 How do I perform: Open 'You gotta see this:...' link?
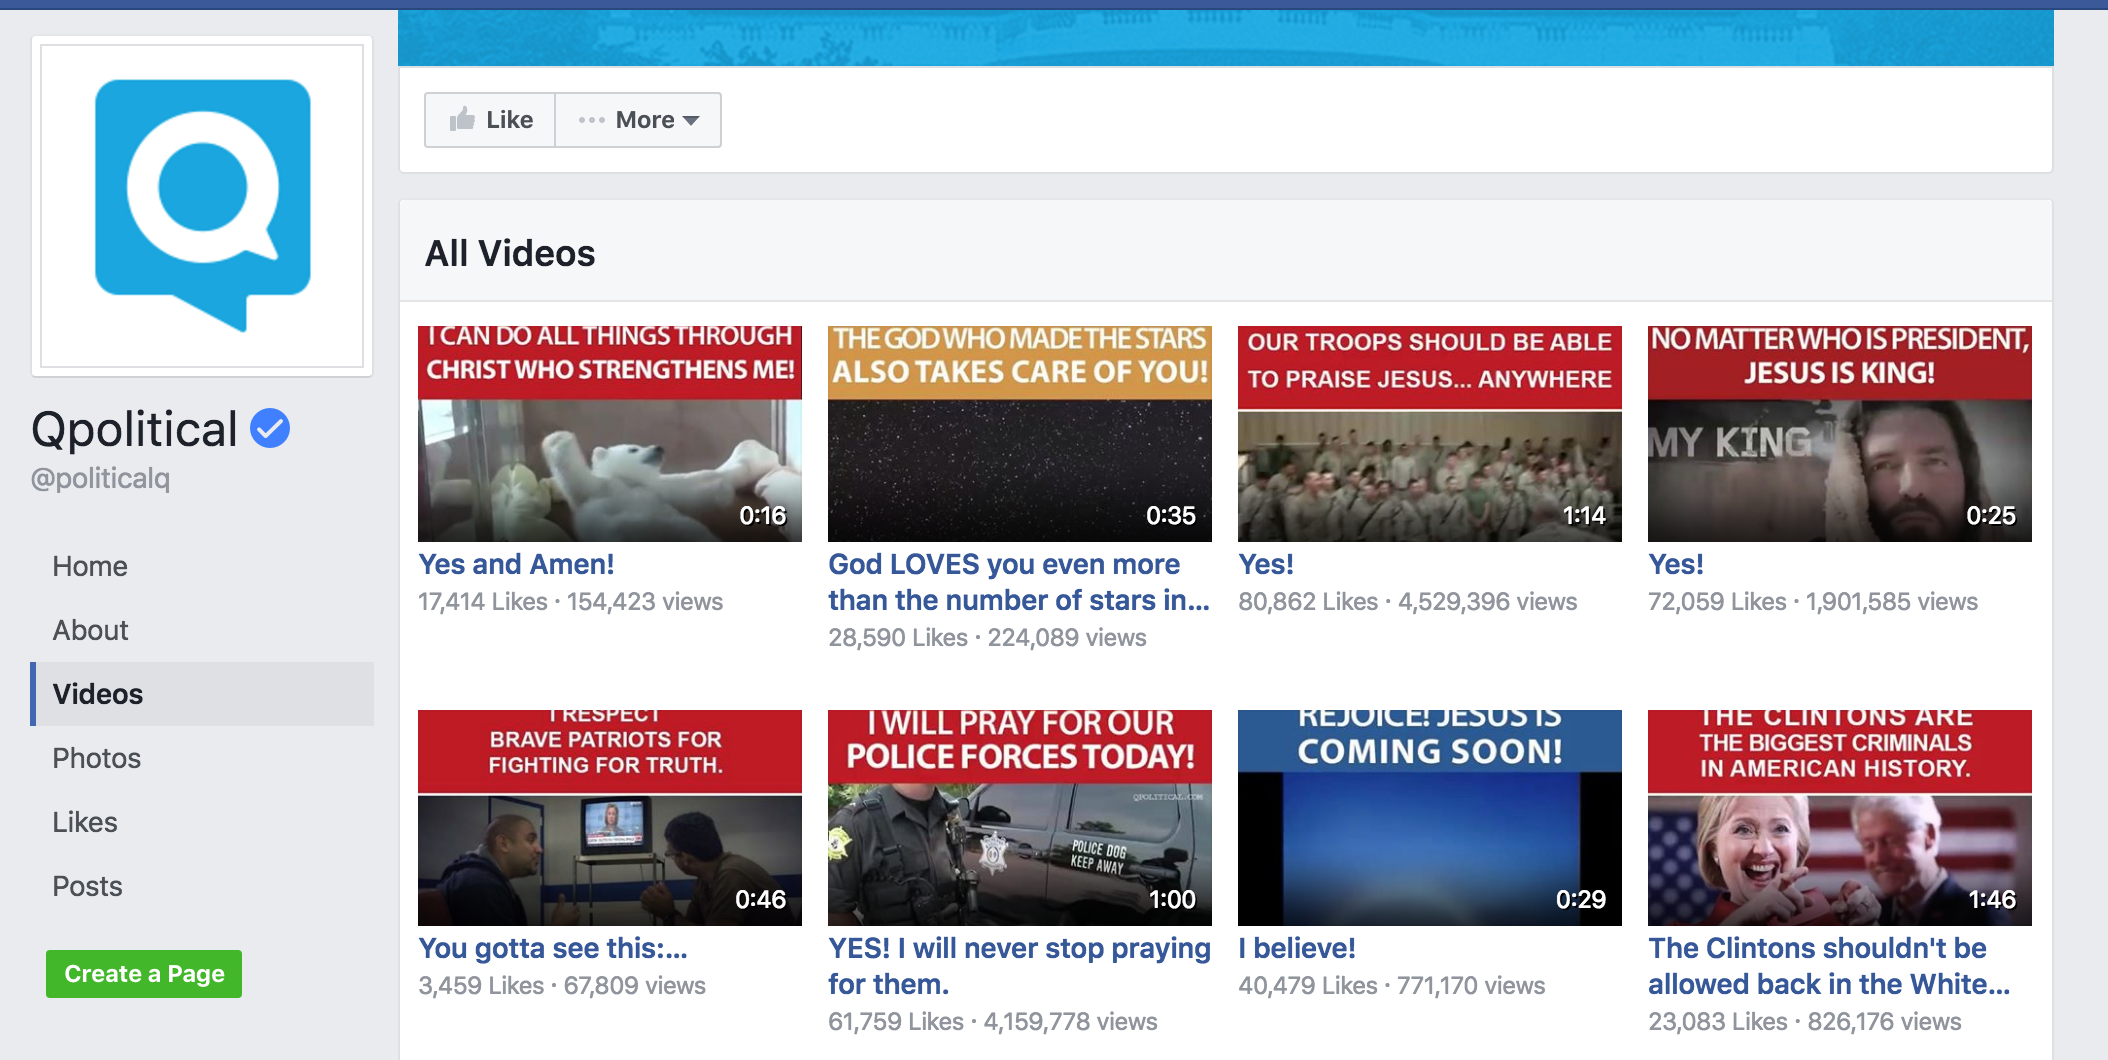553,948
